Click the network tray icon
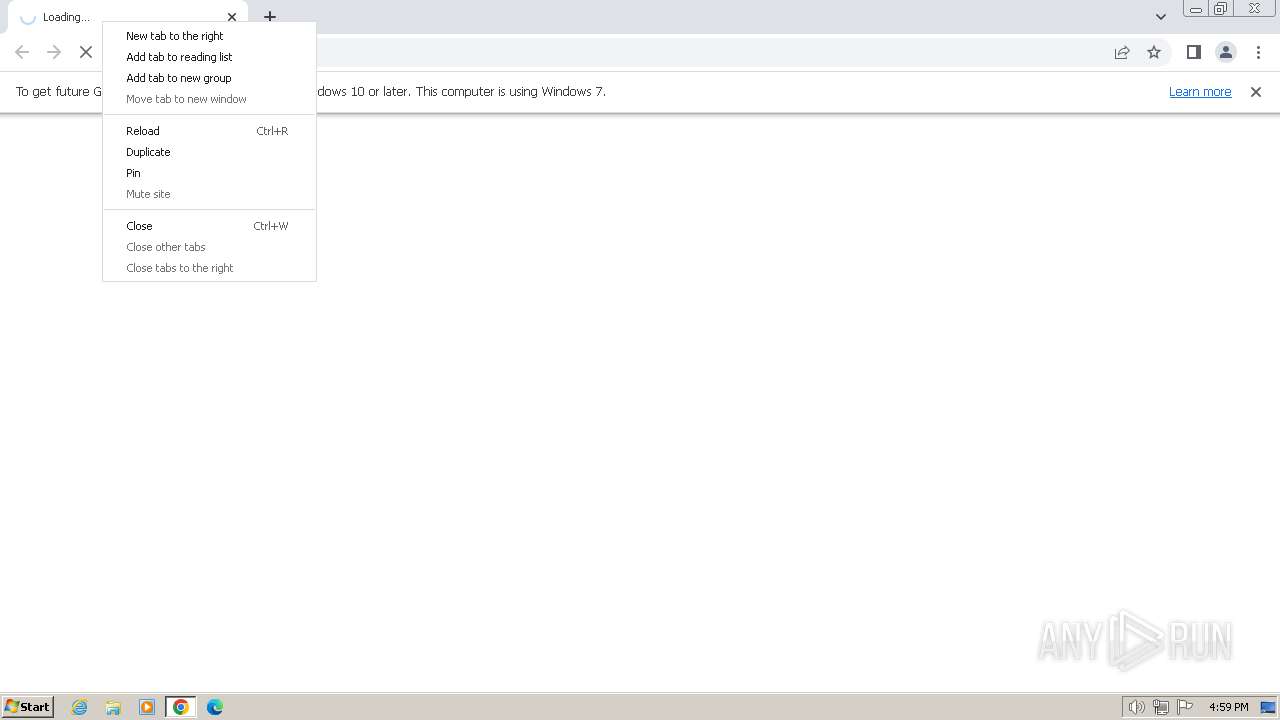 tap(1161, 707)
